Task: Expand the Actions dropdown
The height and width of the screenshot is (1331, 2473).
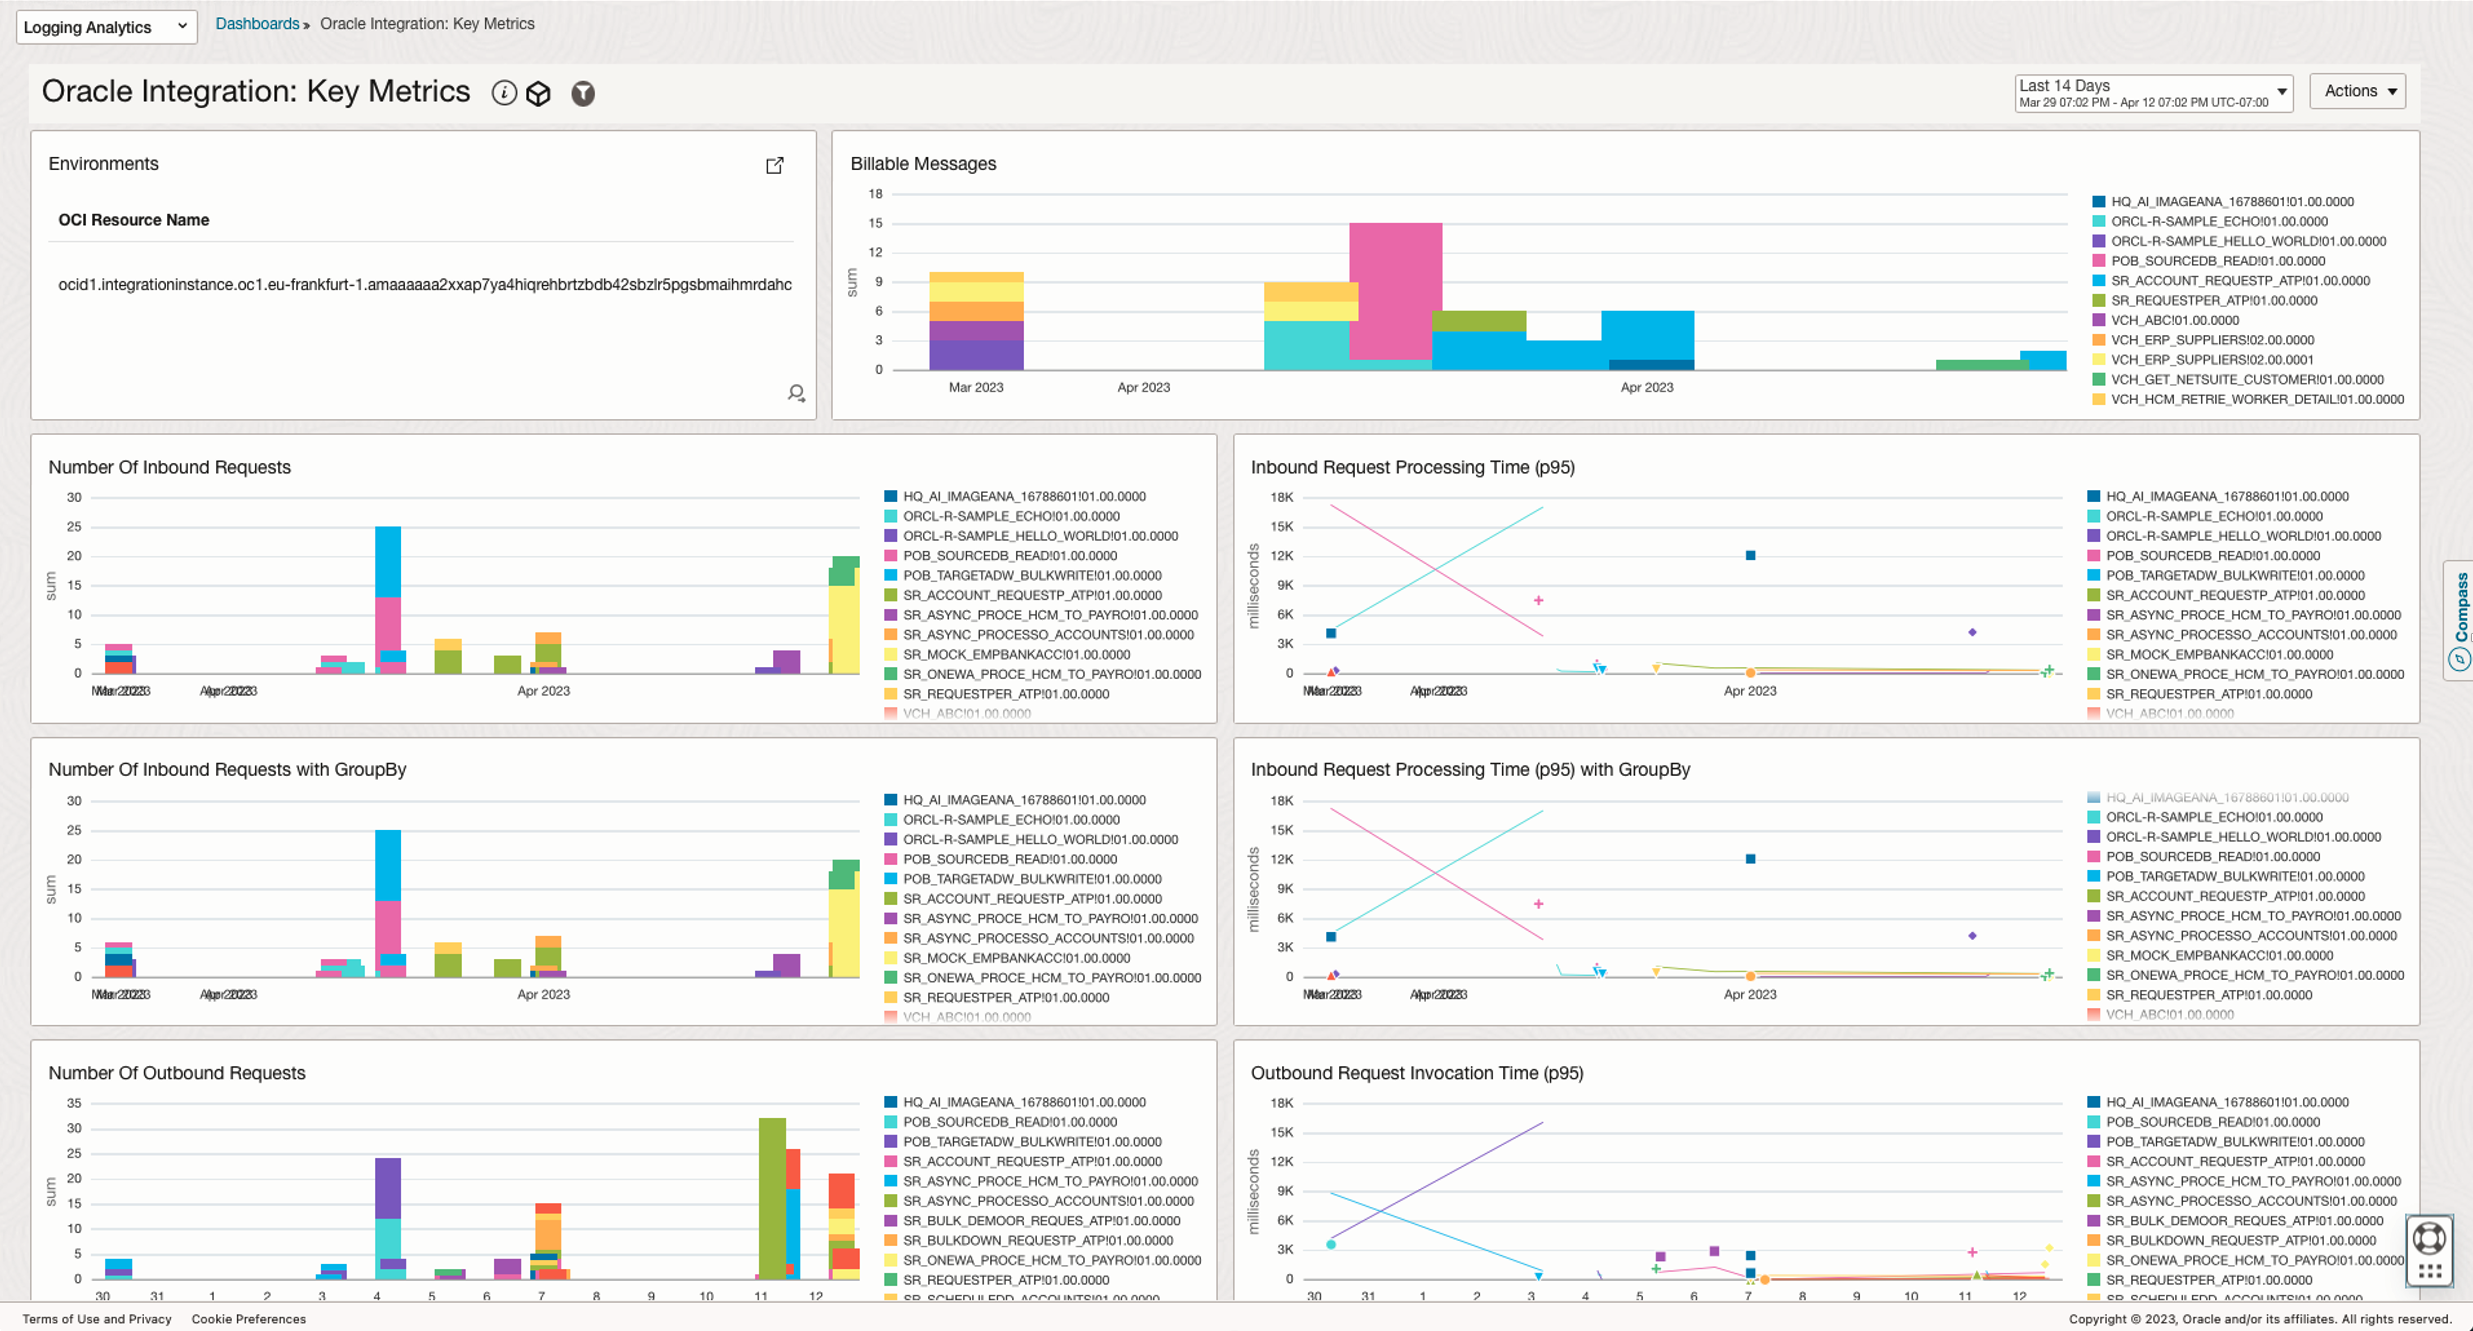Action: 2357,91
